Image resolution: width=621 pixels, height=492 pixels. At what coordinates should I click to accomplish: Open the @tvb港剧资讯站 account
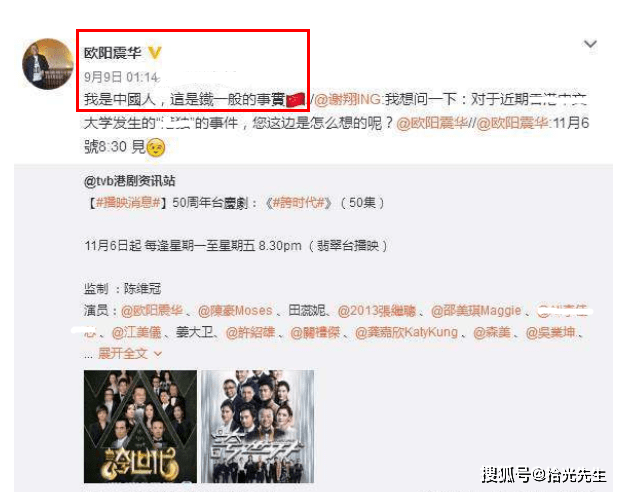[130, 181]
